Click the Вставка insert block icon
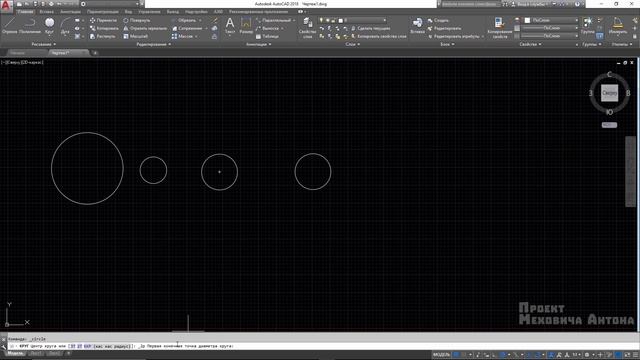640x360 pixels. [x=417, y=26]
